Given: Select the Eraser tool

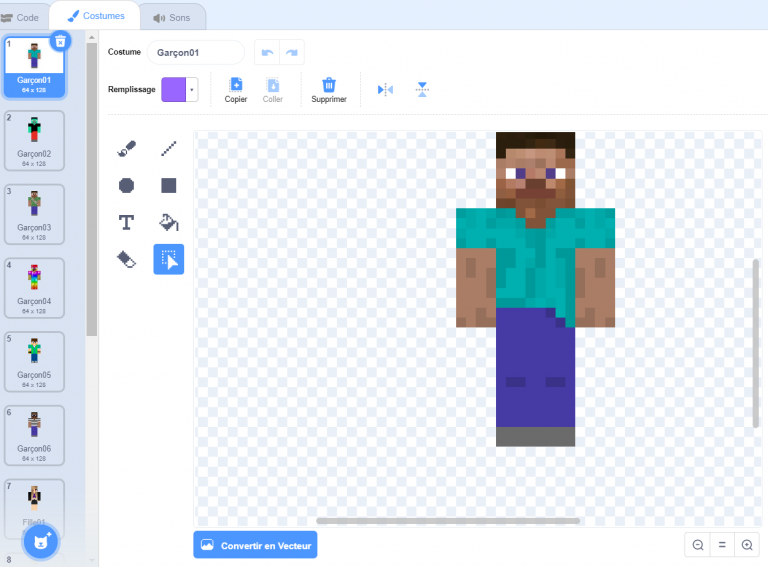Looking at the screenshot, I should tap(126, 260).
